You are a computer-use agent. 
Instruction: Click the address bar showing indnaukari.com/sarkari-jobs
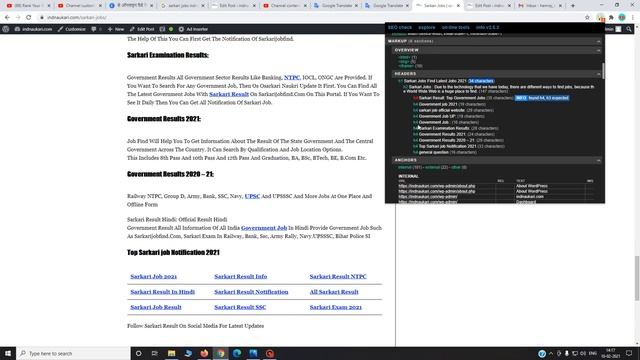point(310,18)
